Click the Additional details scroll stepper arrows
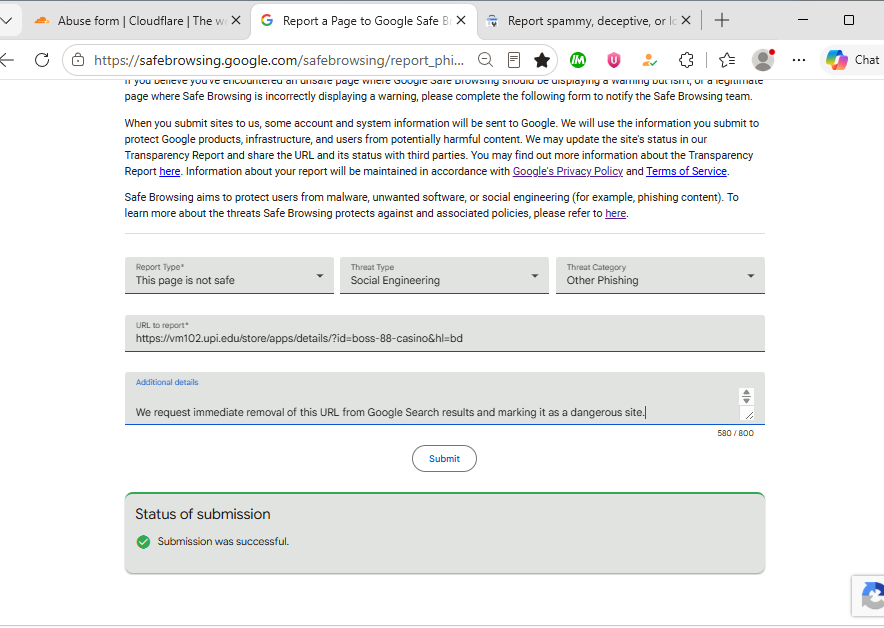 [746, 396]
